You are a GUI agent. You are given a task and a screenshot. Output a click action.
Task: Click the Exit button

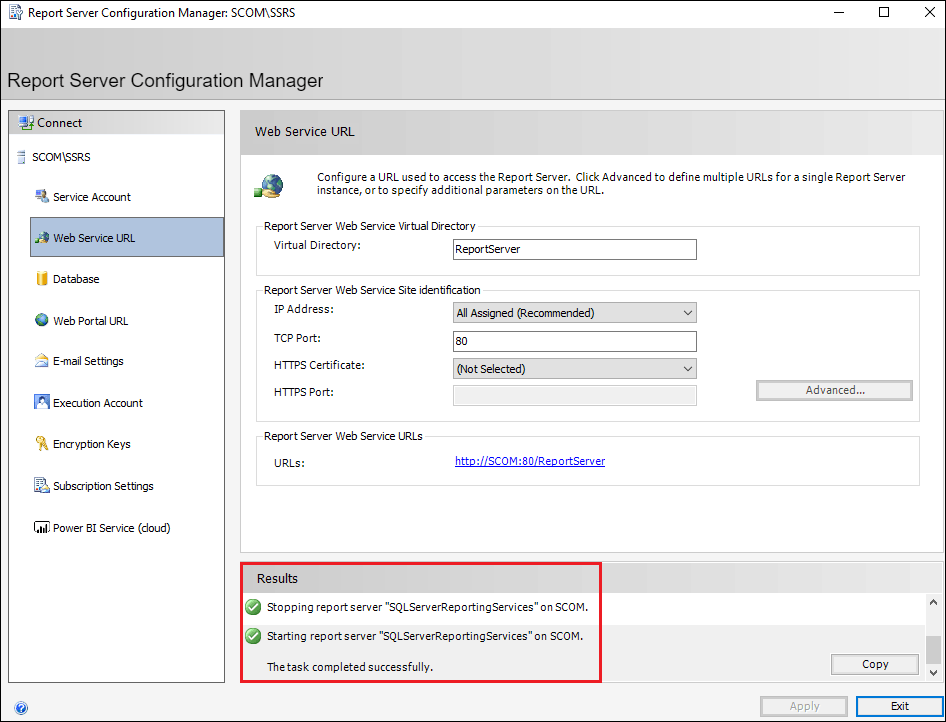pos(900,706)
